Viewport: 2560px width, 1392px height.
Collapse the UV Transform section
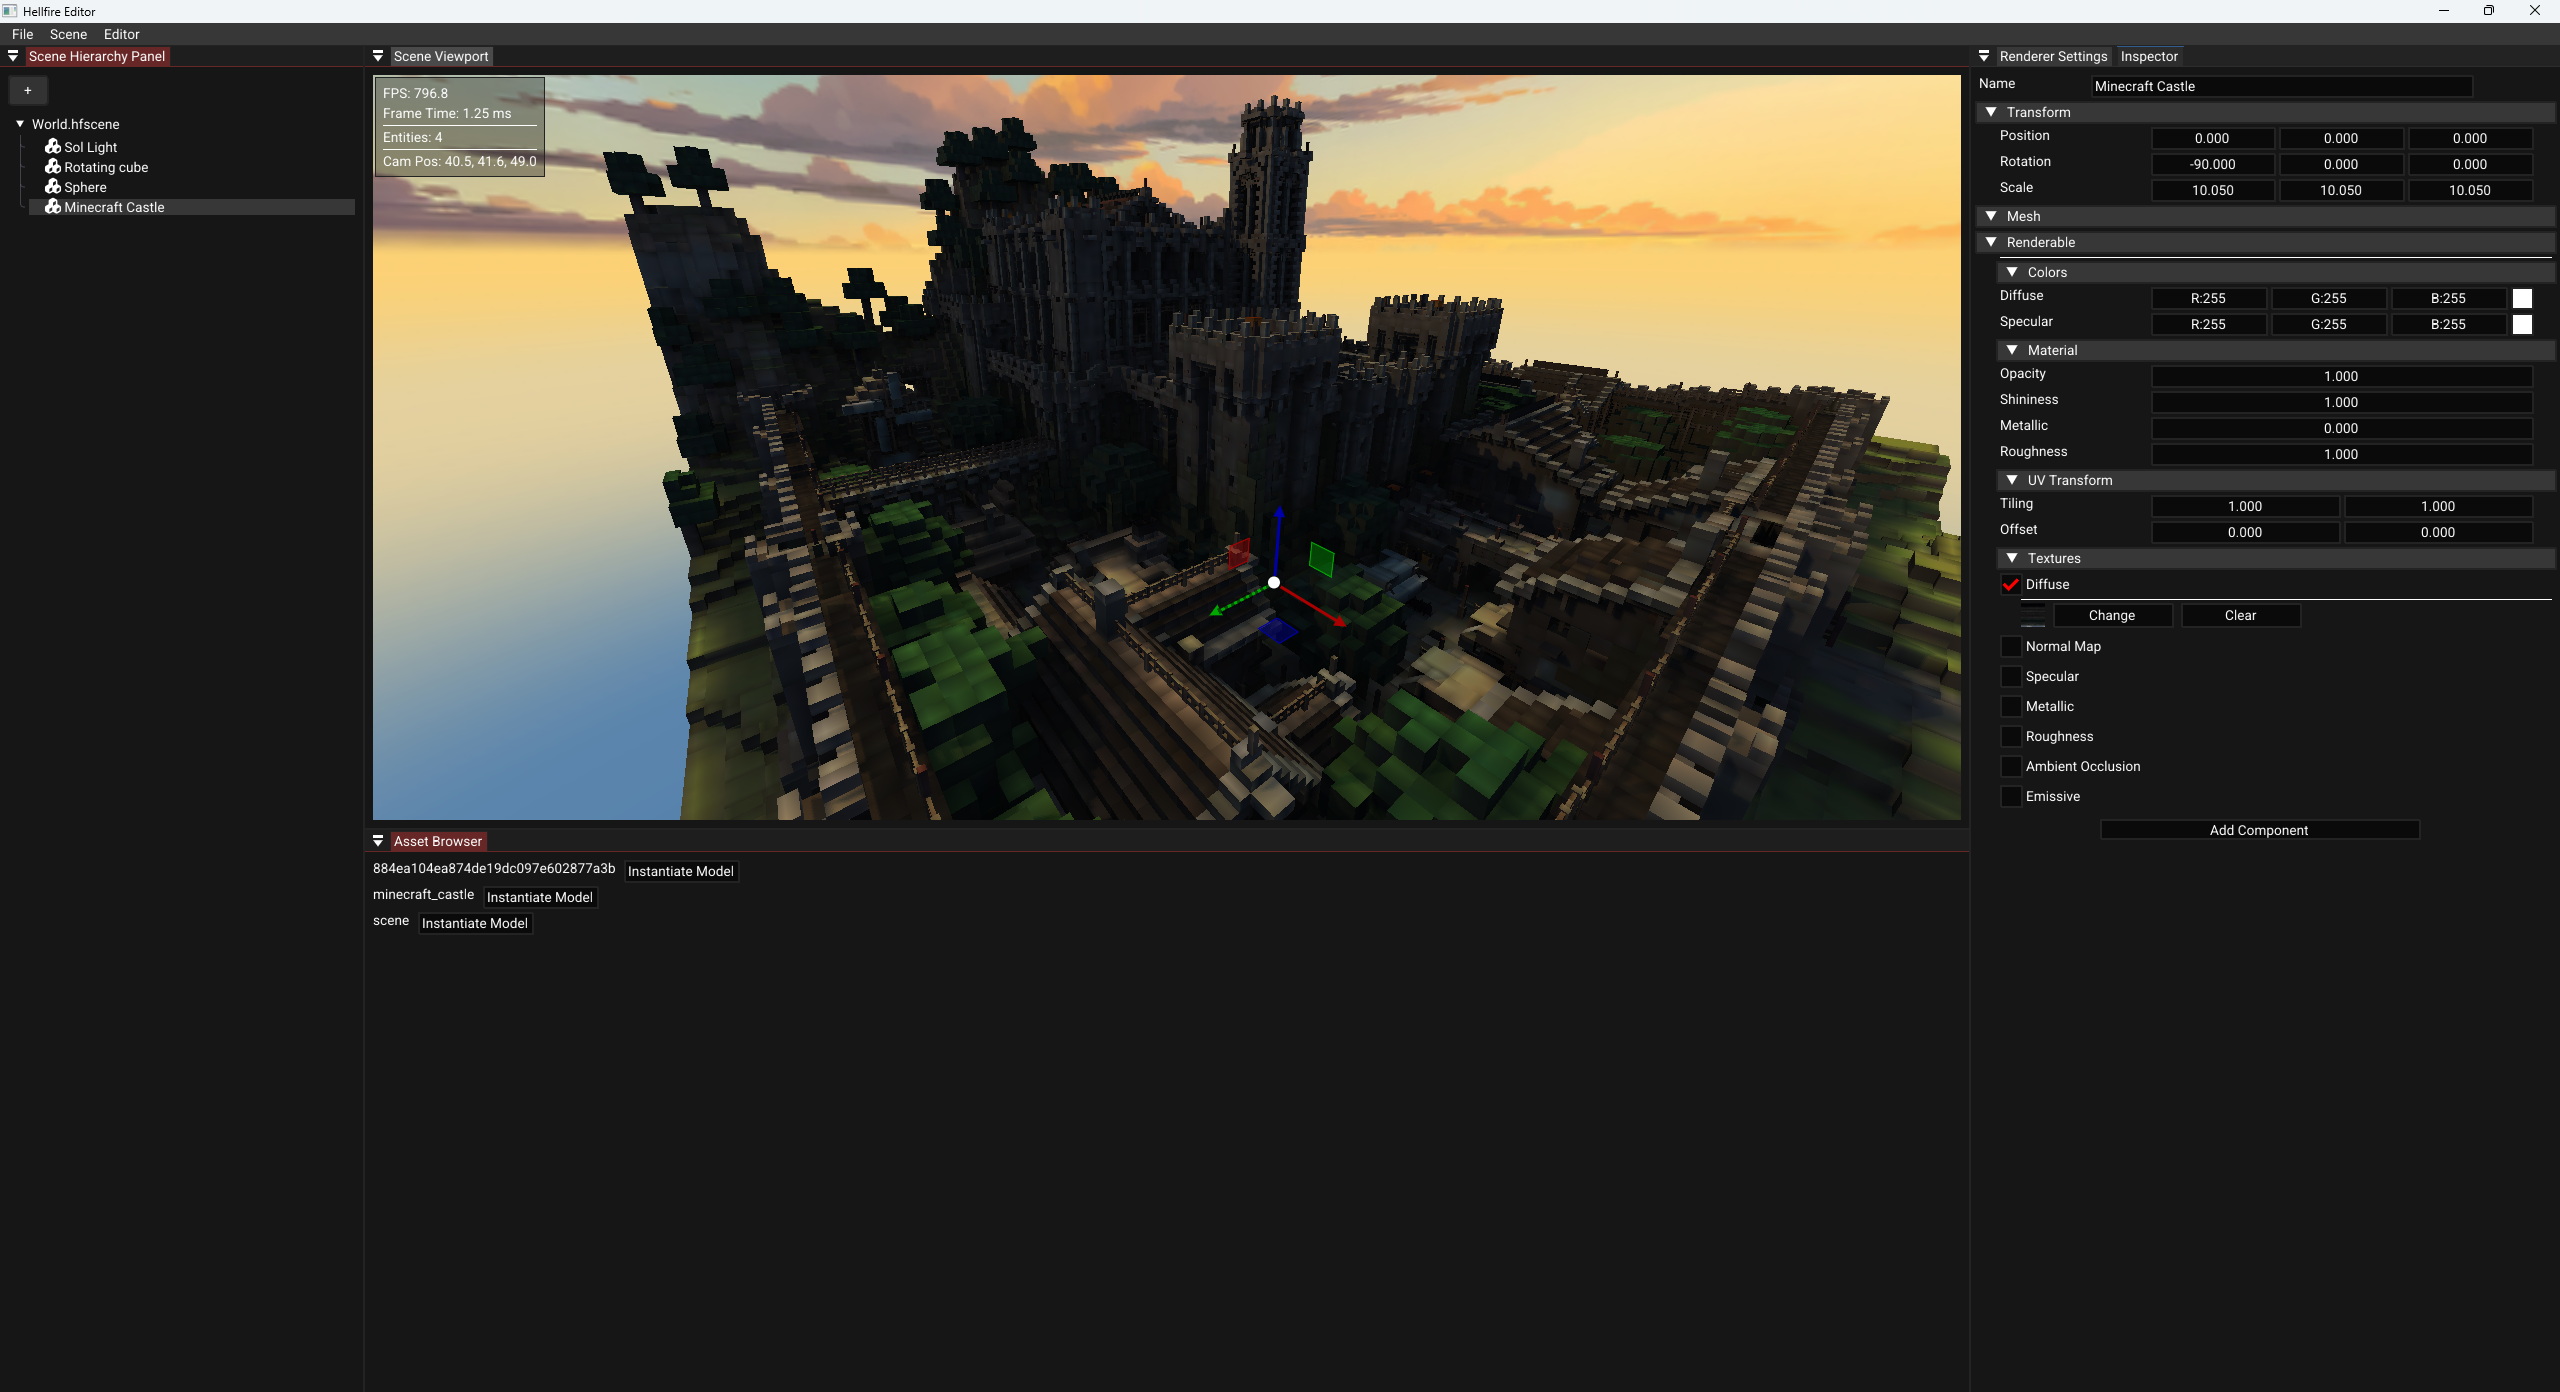point(2012,480)
